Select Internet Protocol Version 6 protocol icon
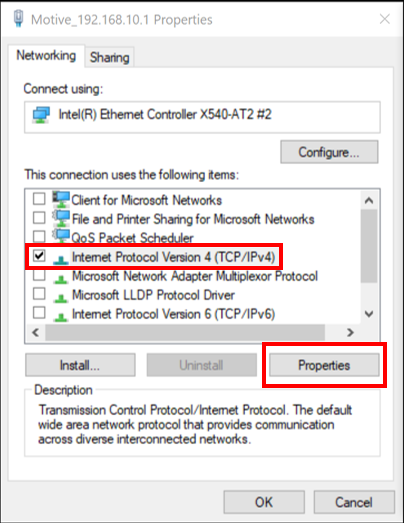 pyautogui.click(x=61, y=316)
